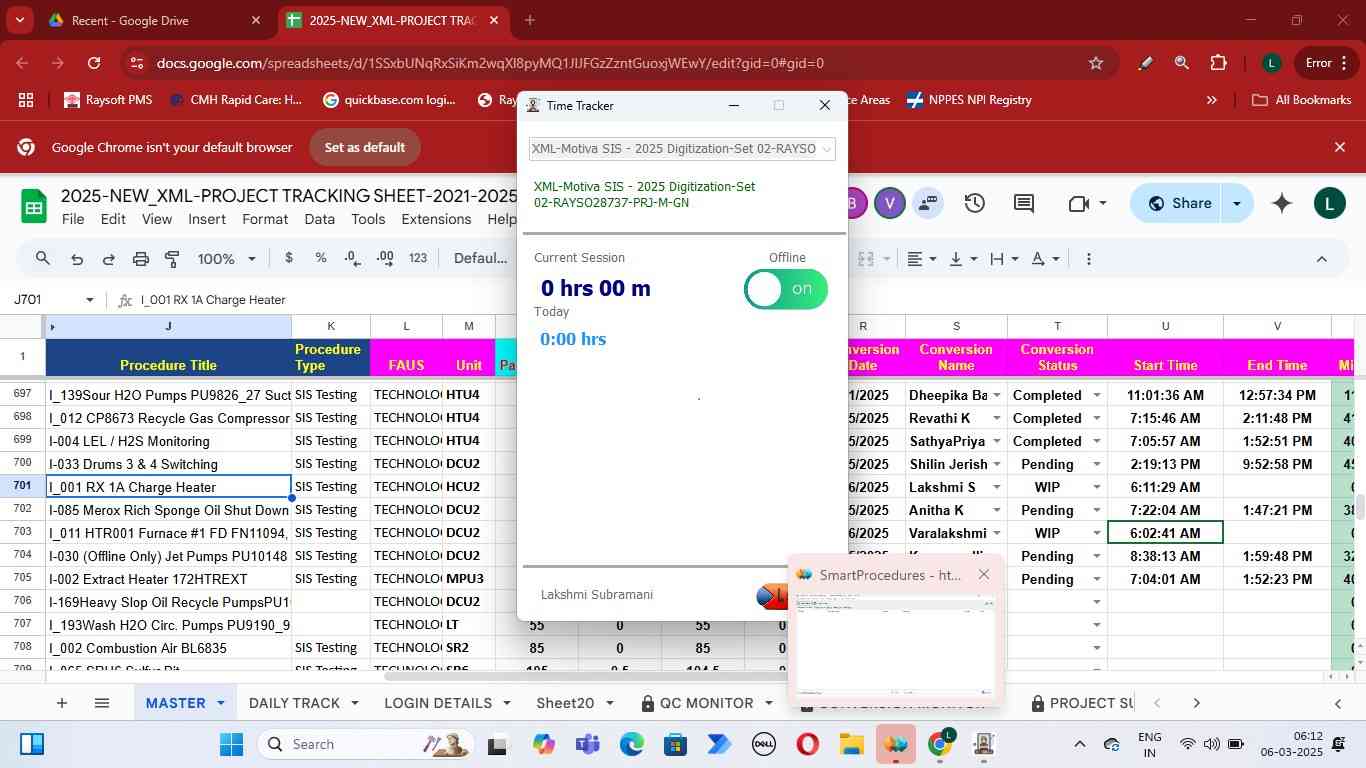Show more toolbar options (three dots)

point(1088,259)
